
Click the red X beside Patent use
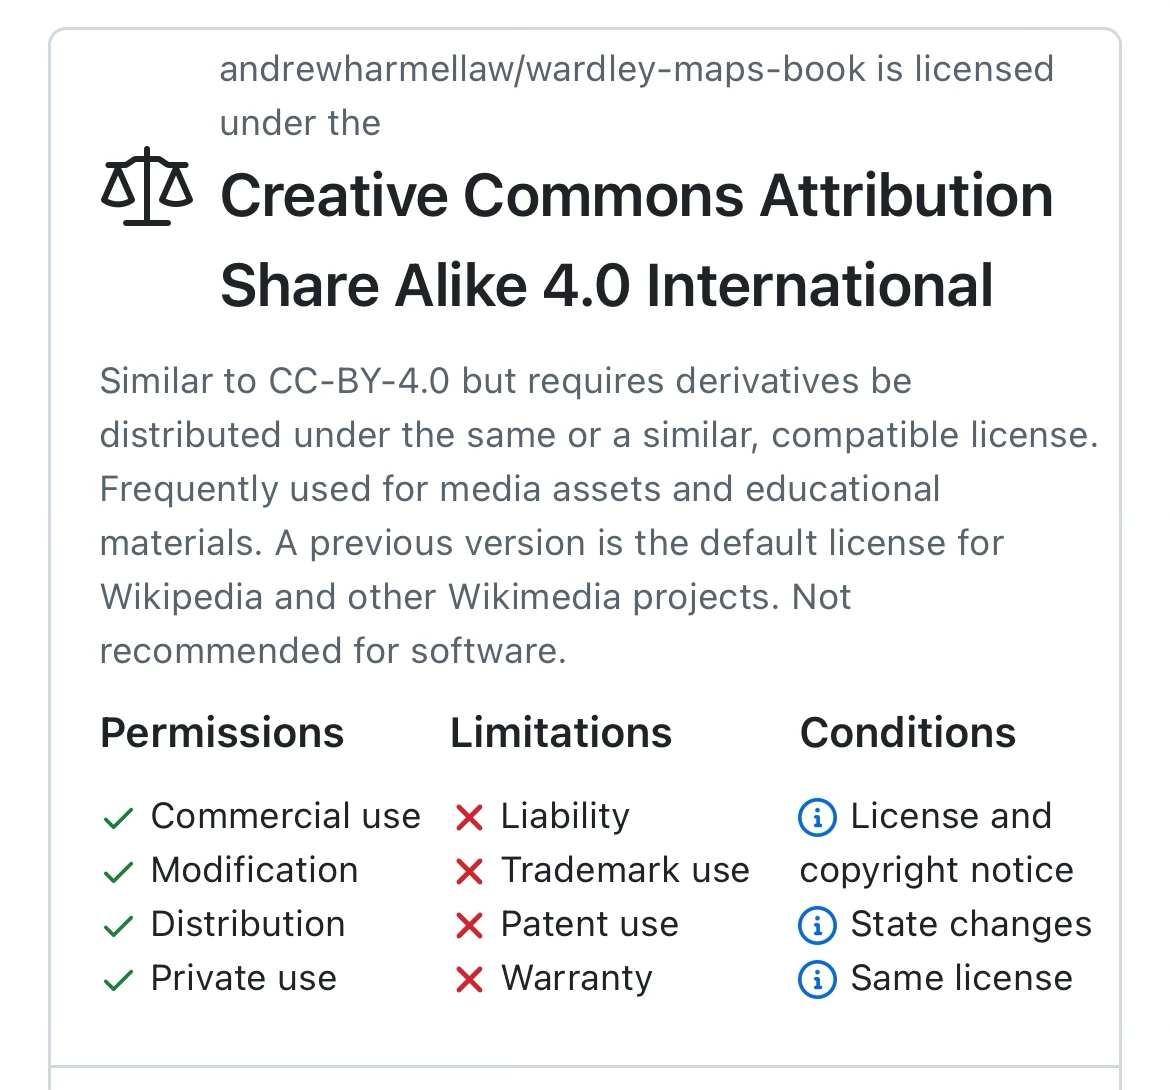(468, 927)
